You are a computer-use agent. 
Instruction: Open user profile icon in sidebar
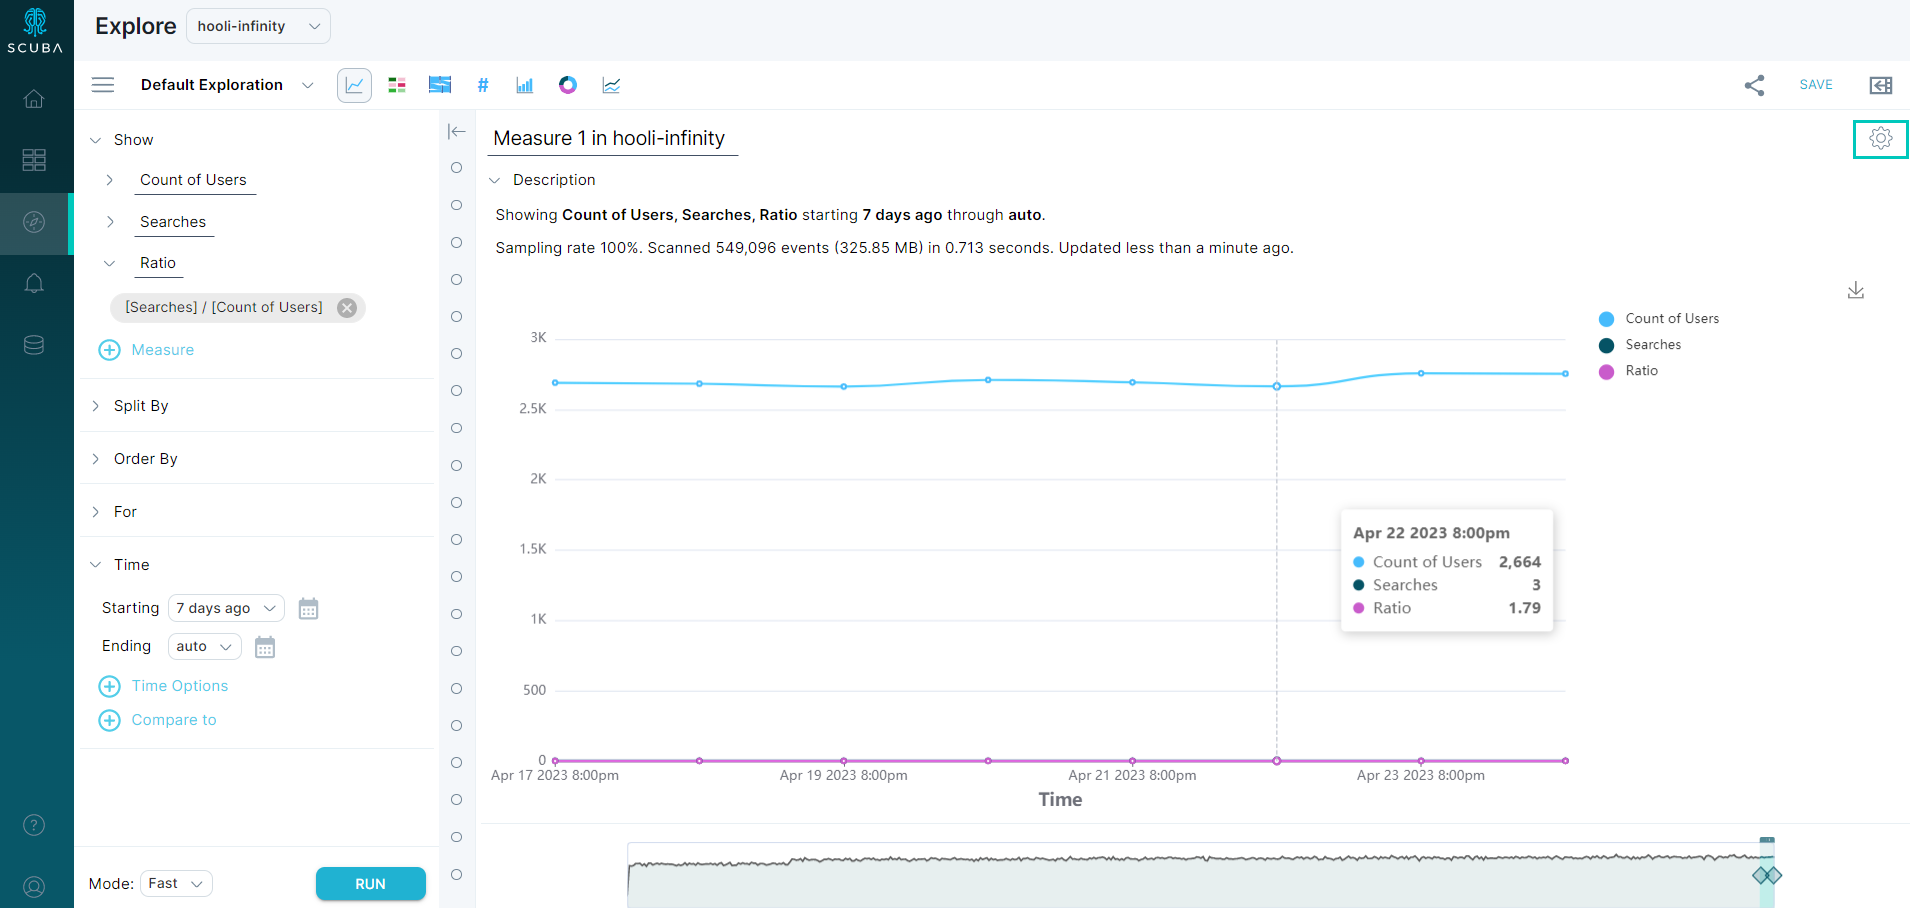tap(34, 887)
